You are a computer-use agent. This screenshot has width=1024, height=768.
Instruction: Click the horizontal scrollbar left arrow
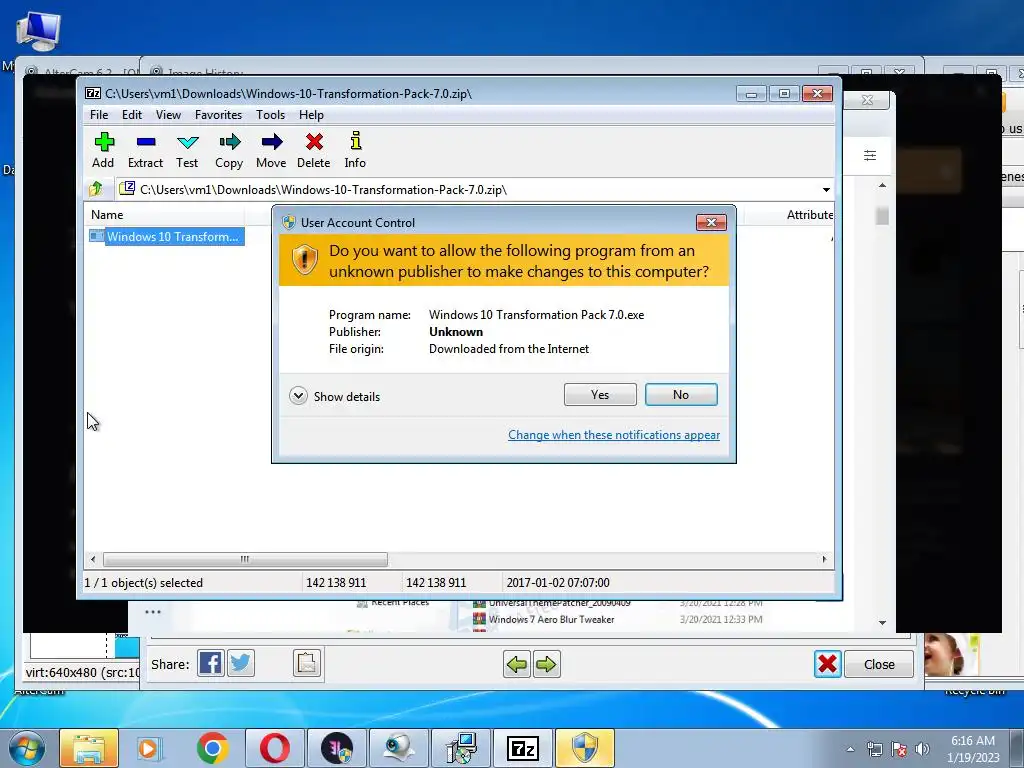tap(93, 559)
